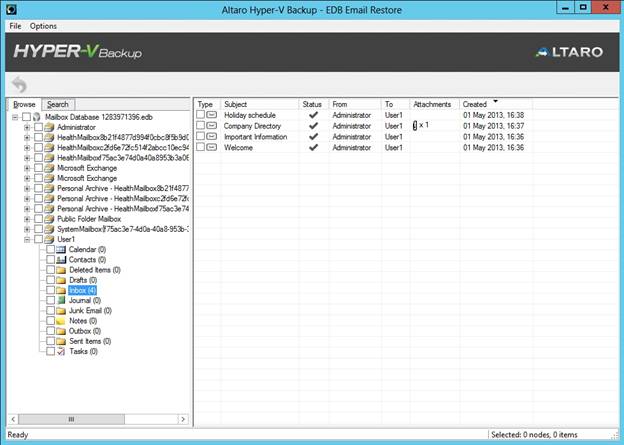Expand the HealthMailbox8b21f4877 node

tap(27, 138)
